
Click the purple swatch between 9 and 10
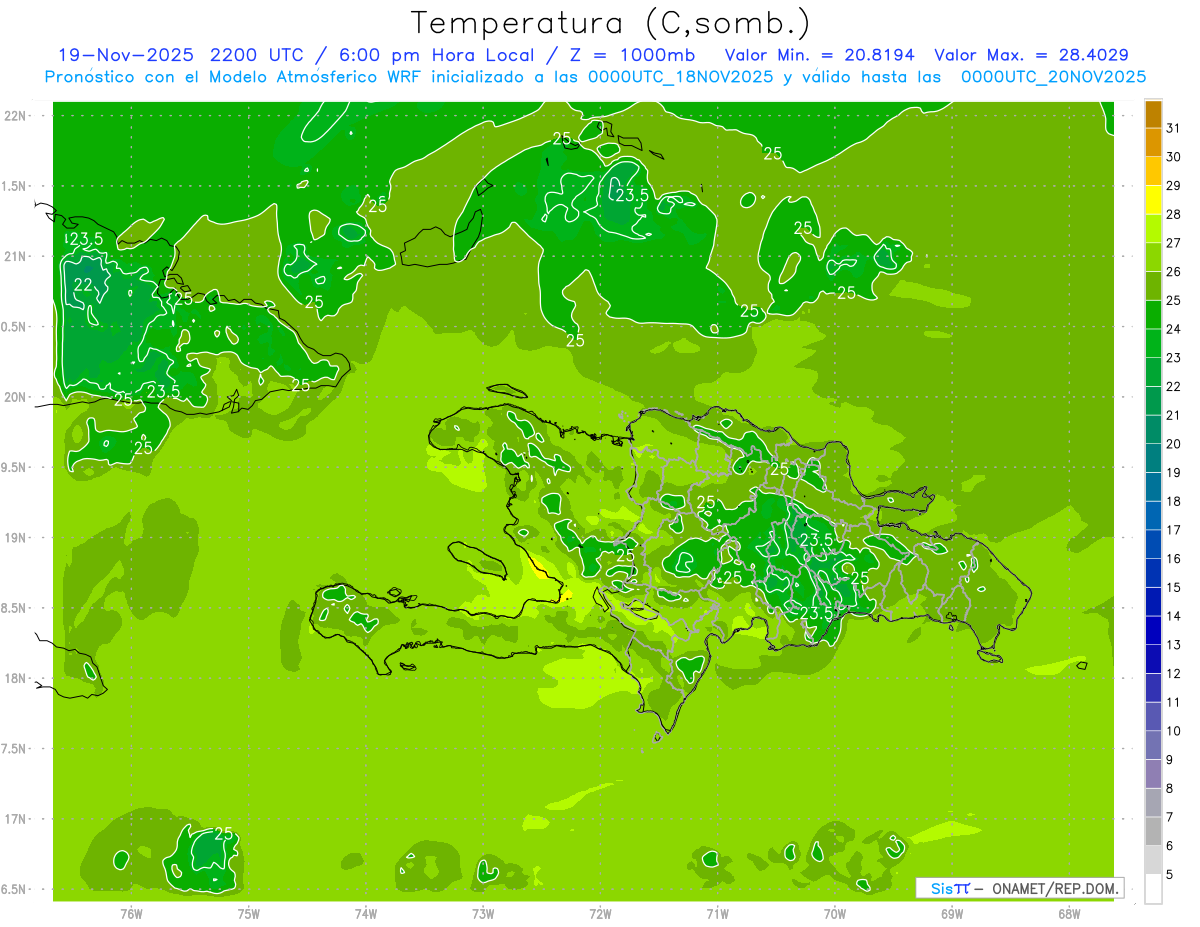(1154, 746)
